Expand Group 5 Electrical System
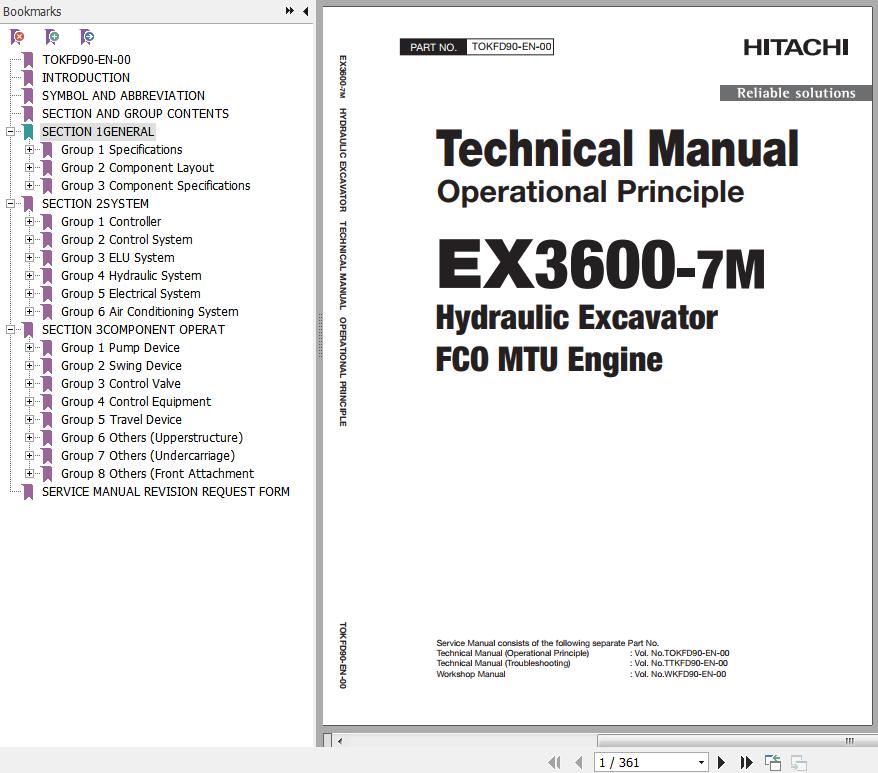The height and width of the screenshot is (773, 878). click(x=29, y=294)
